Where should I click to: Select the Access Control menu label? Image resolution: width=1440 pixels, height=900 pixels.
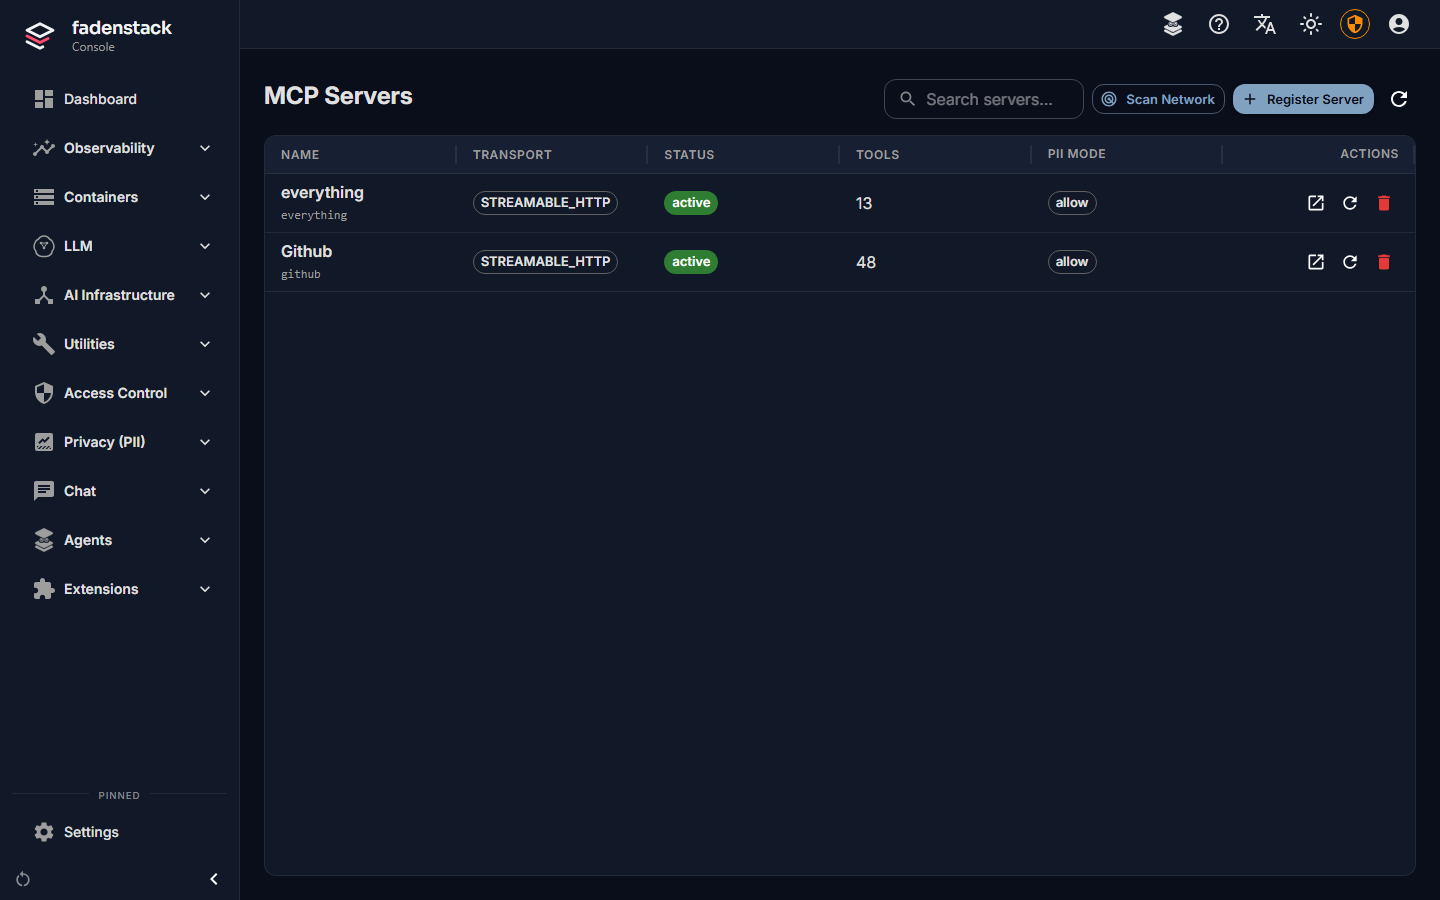(x=115, y=393)
